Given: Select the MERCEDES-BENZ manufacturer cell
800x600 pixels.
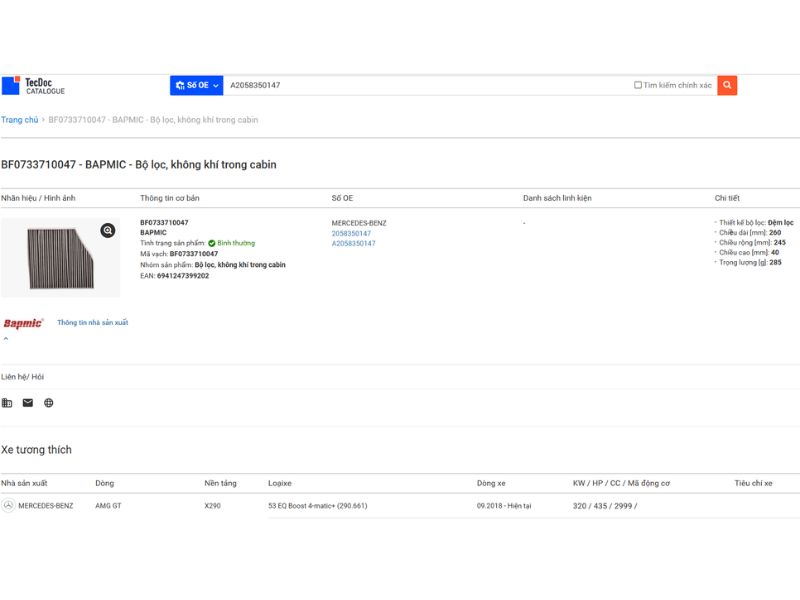Looking at the screenshot, I should (x=46, y=506).
